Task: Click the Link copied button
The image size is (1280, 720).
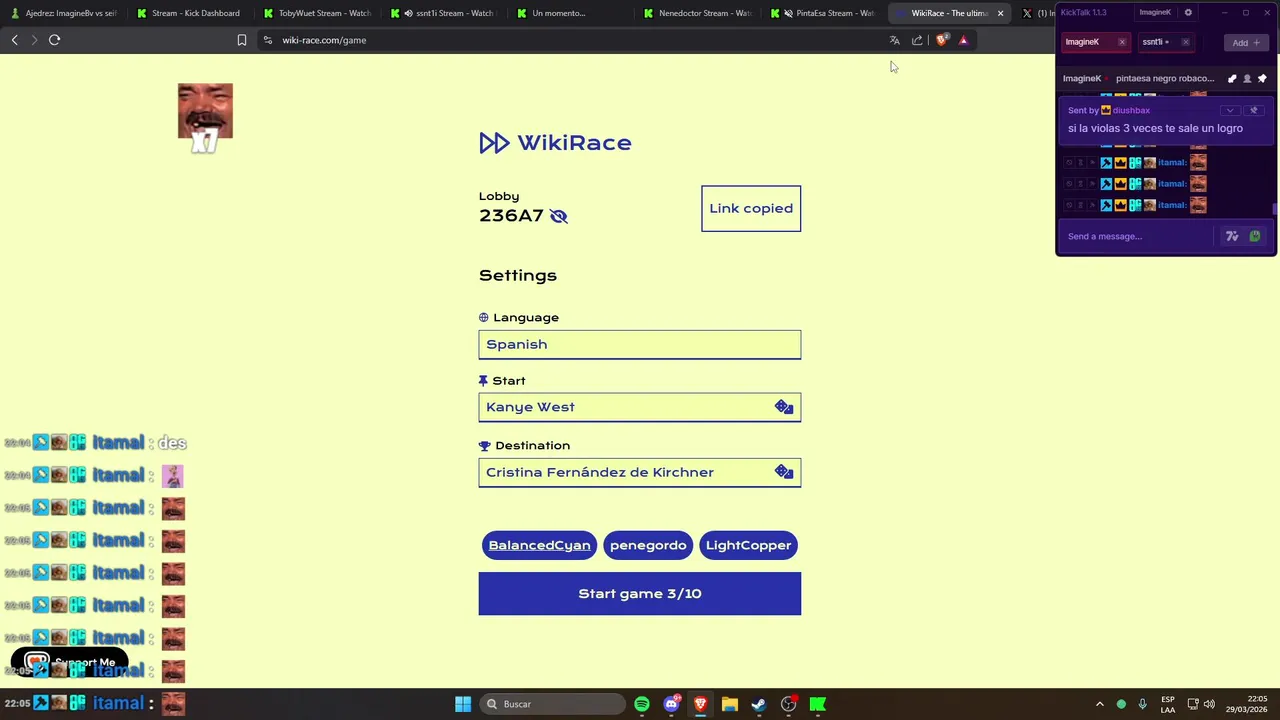Action: [751, 208]
